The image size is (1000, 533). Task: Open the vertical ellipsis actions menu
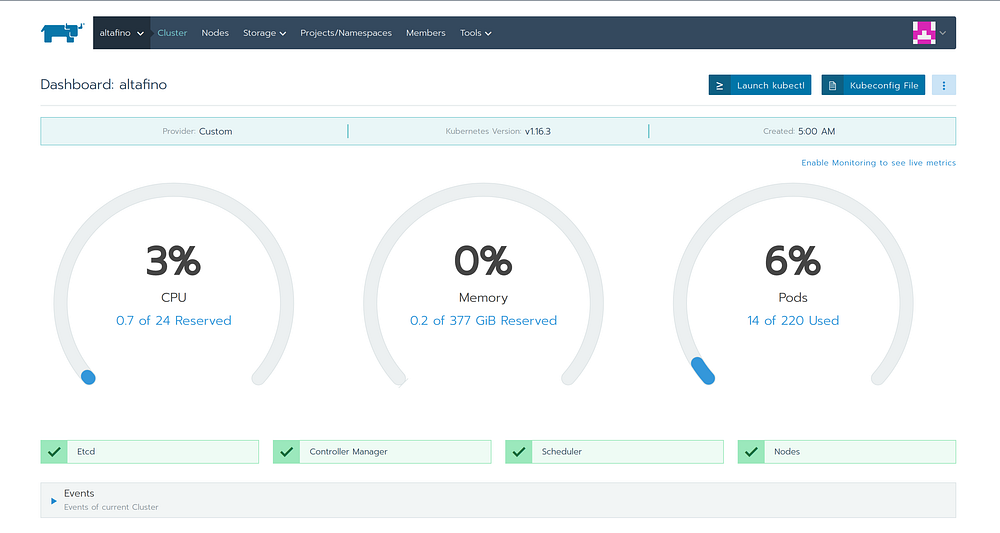pos(943,85)
